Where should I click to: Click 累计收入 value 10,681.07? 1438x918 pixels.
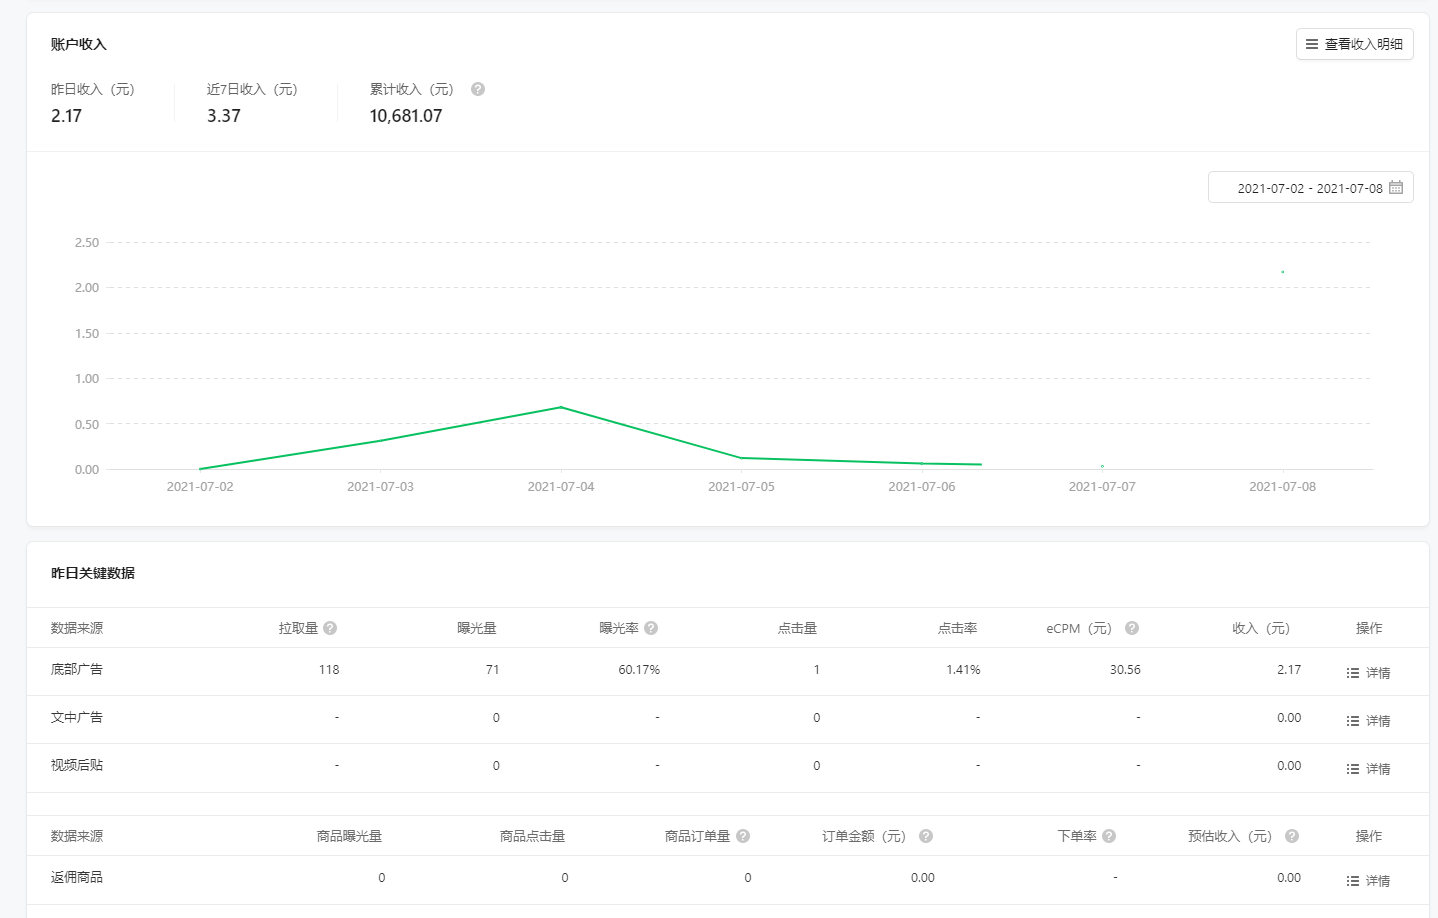(406, 116)
